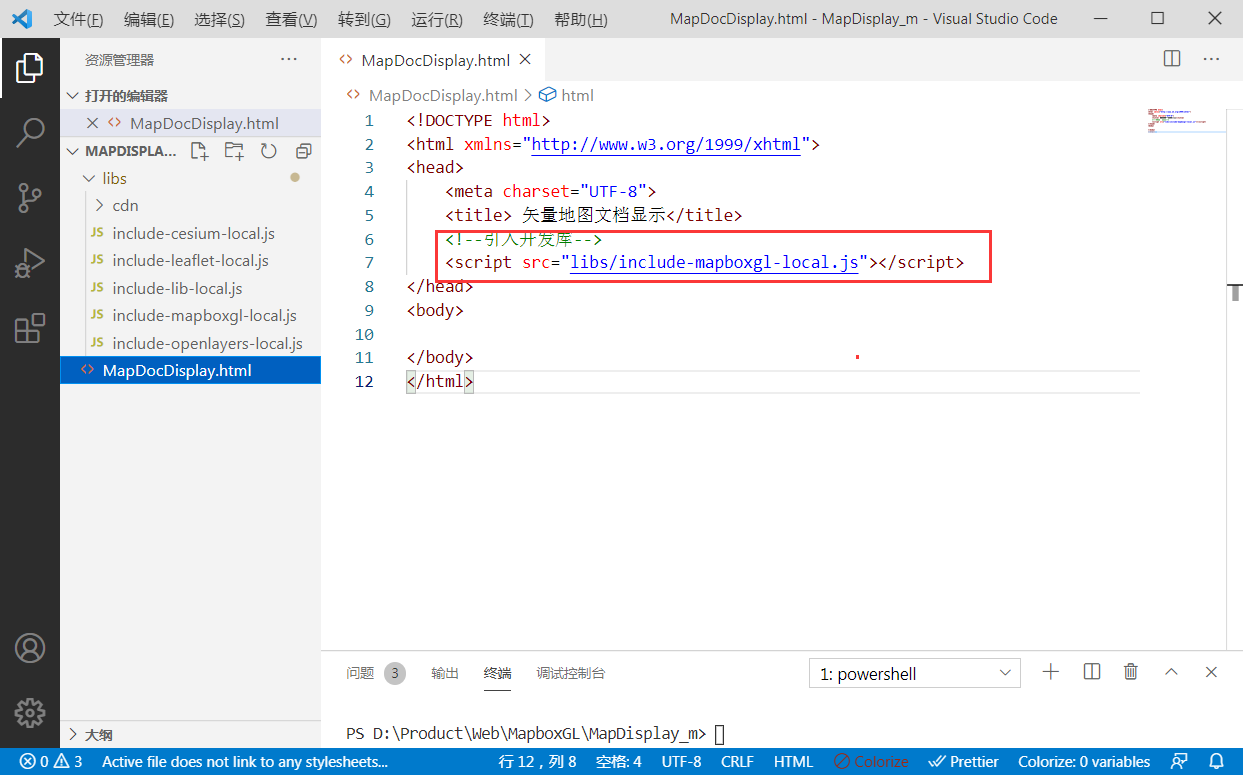Open include-mapboxgl-local.js file
Viewport: 1243px width, 775px height.
click(x=190, y=315)
